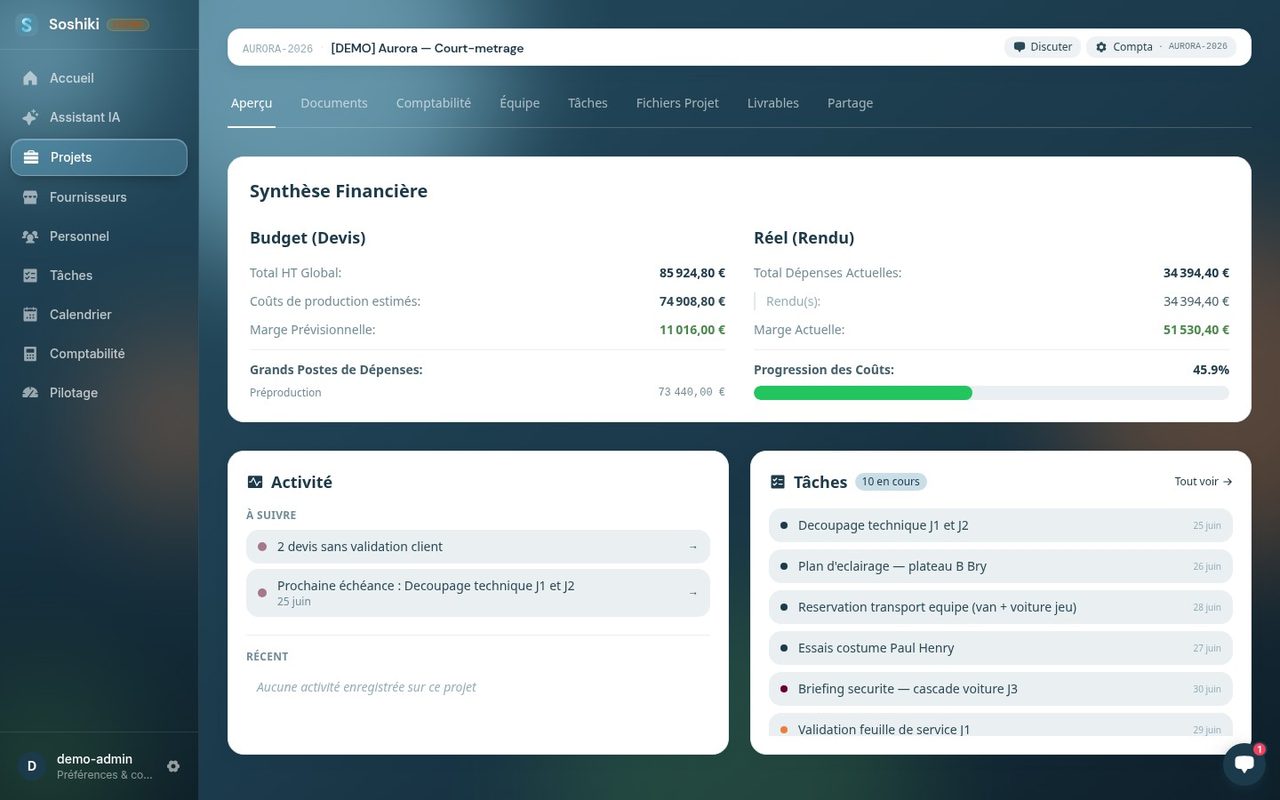
Task: Switch to the Aperçu tab
Action: [251, 103]
